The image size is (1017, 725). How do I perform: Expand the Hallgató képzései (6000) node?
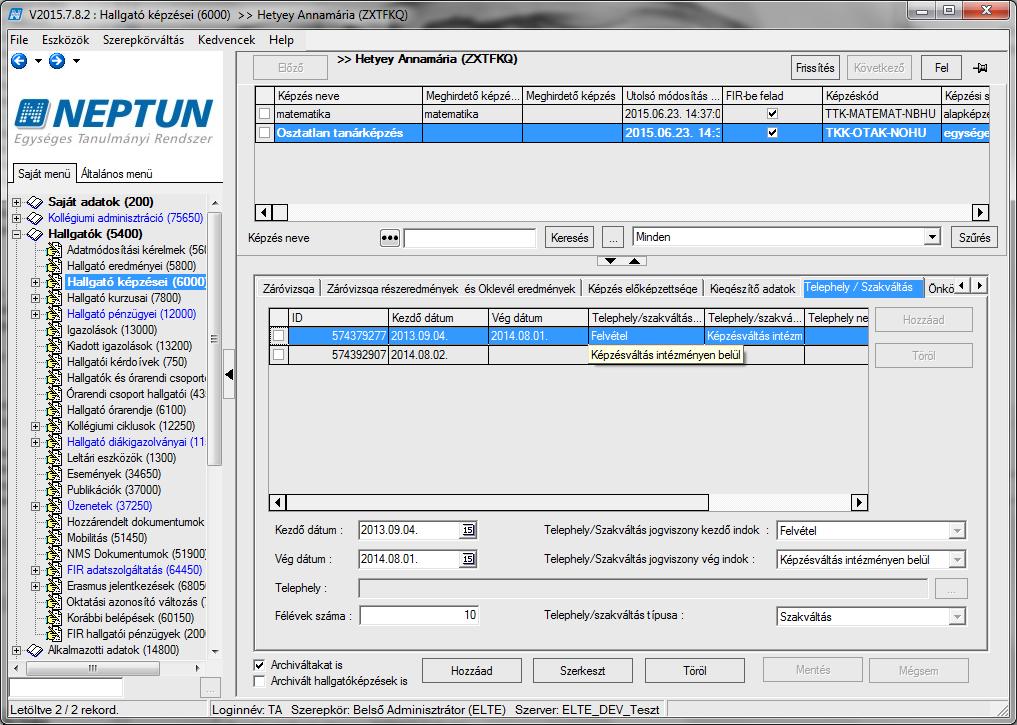pos(36,282)
